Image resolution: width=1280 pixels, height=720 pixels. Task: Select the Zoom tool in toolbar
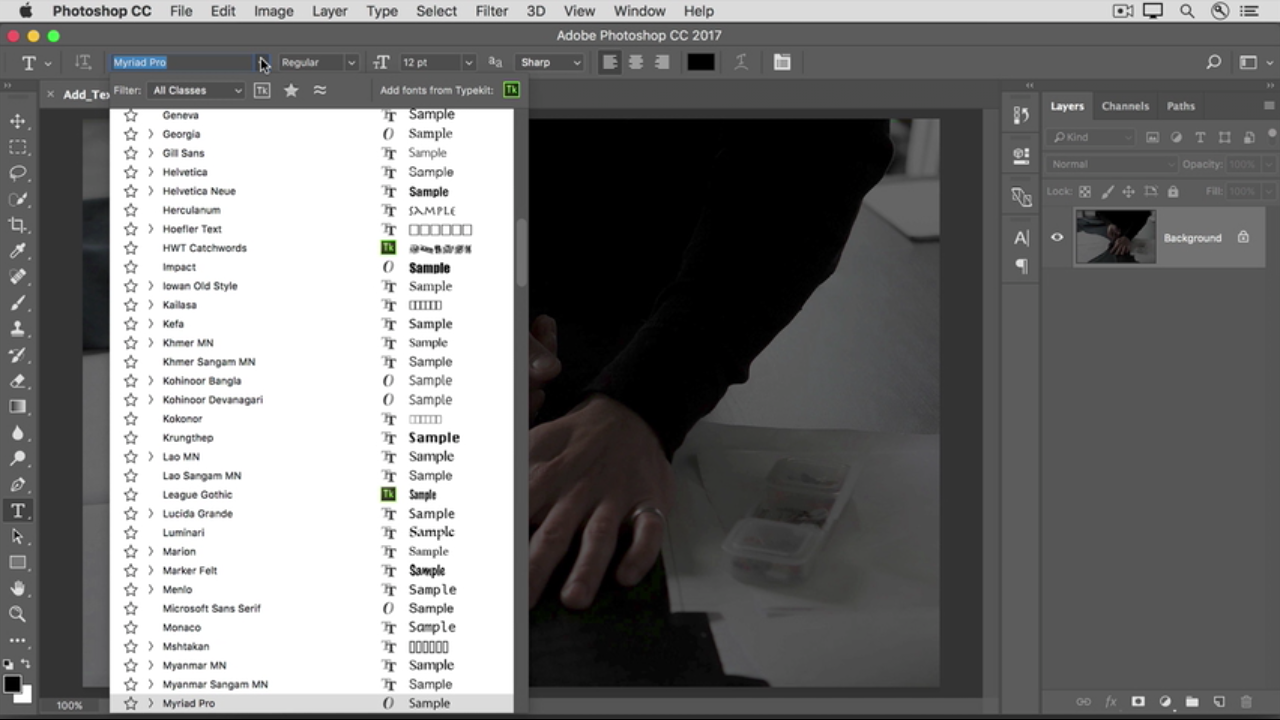[18, 614]
